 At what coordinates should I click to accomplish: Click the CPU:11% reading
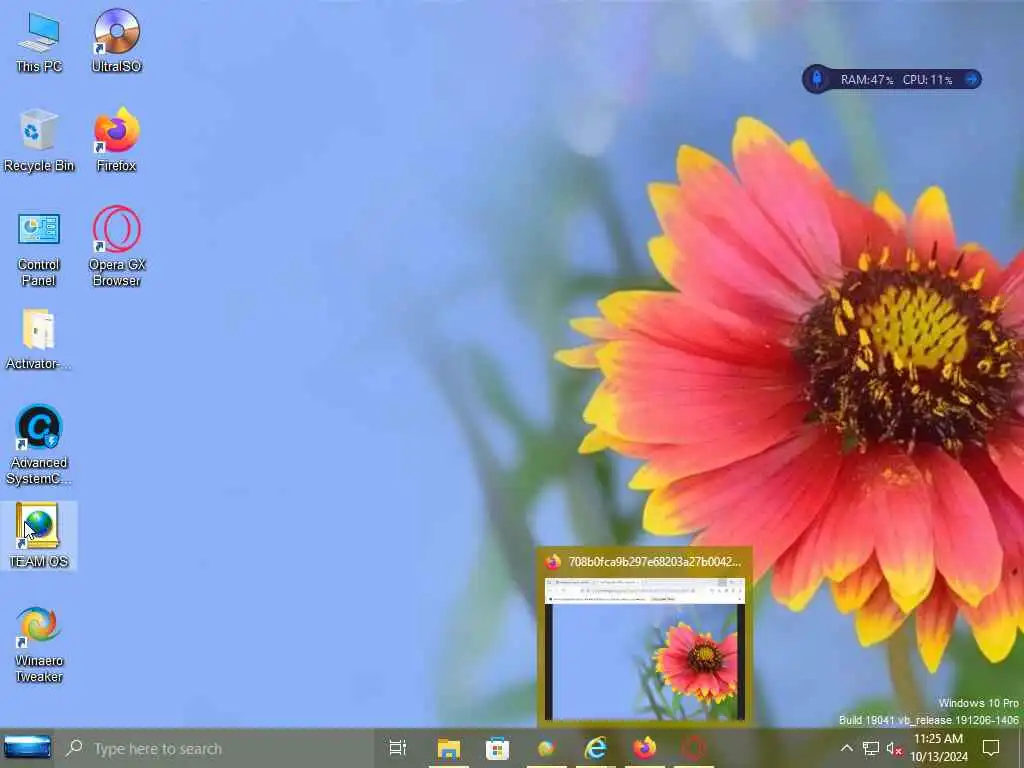[927, 80]
